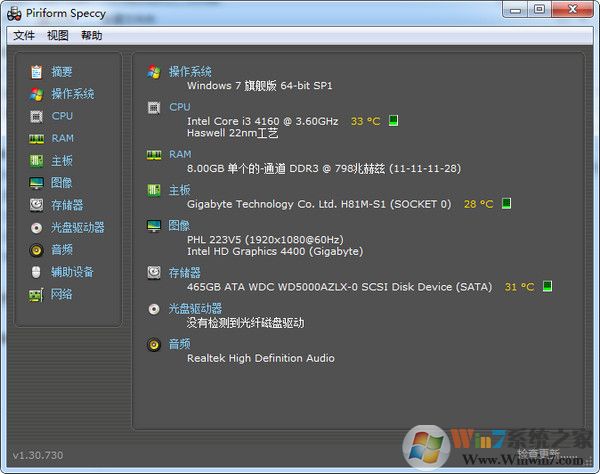Click the v1.30.730 version label
The width and height of the screenshot is (600, 474).
39,455
